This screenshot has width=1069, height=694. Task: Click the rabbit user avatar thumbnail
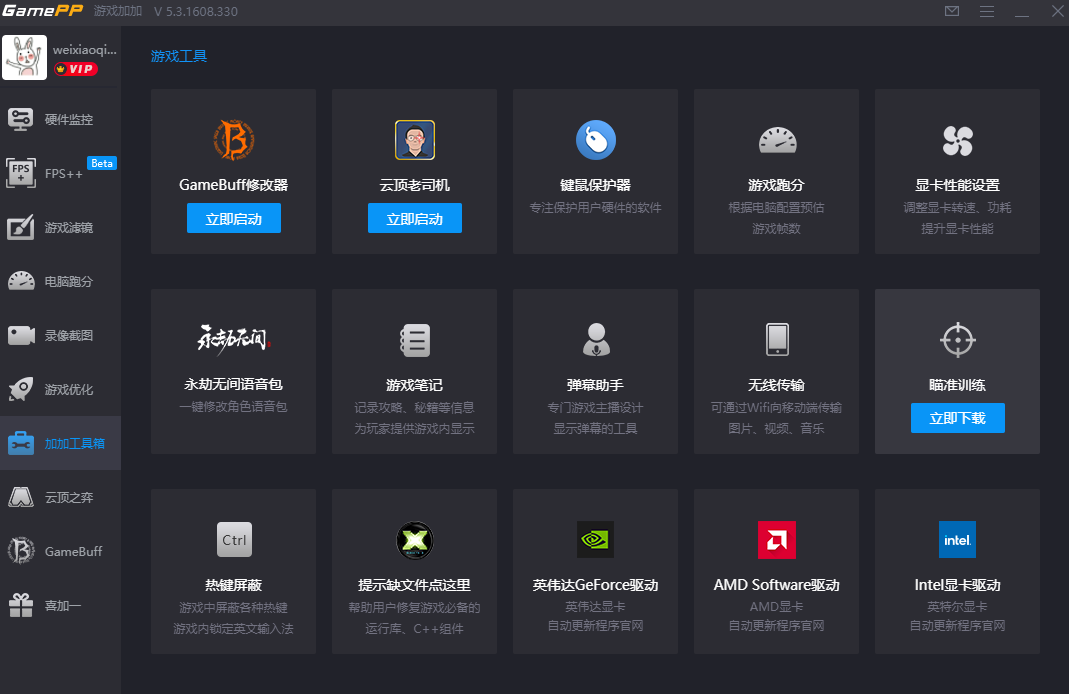[24, 58]
